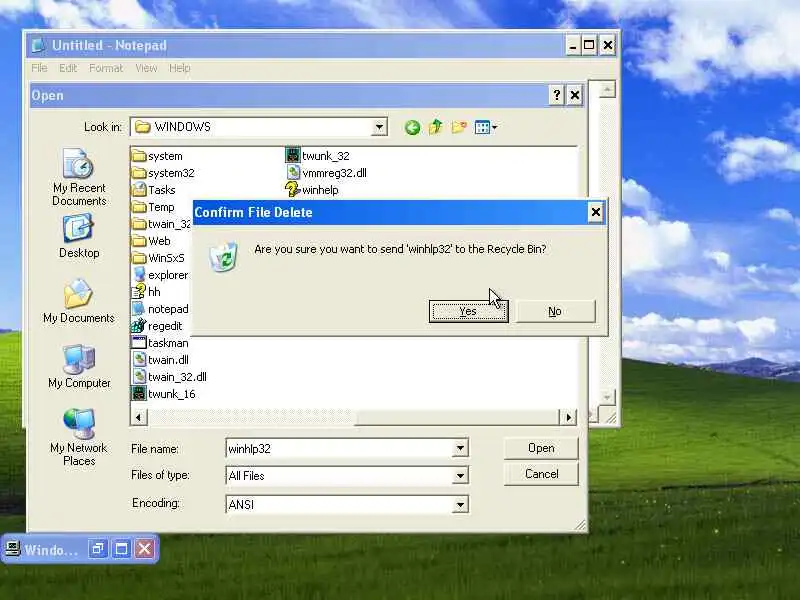Select the twunk_16 file
This screenshot has width=800, height=600.
164,394
